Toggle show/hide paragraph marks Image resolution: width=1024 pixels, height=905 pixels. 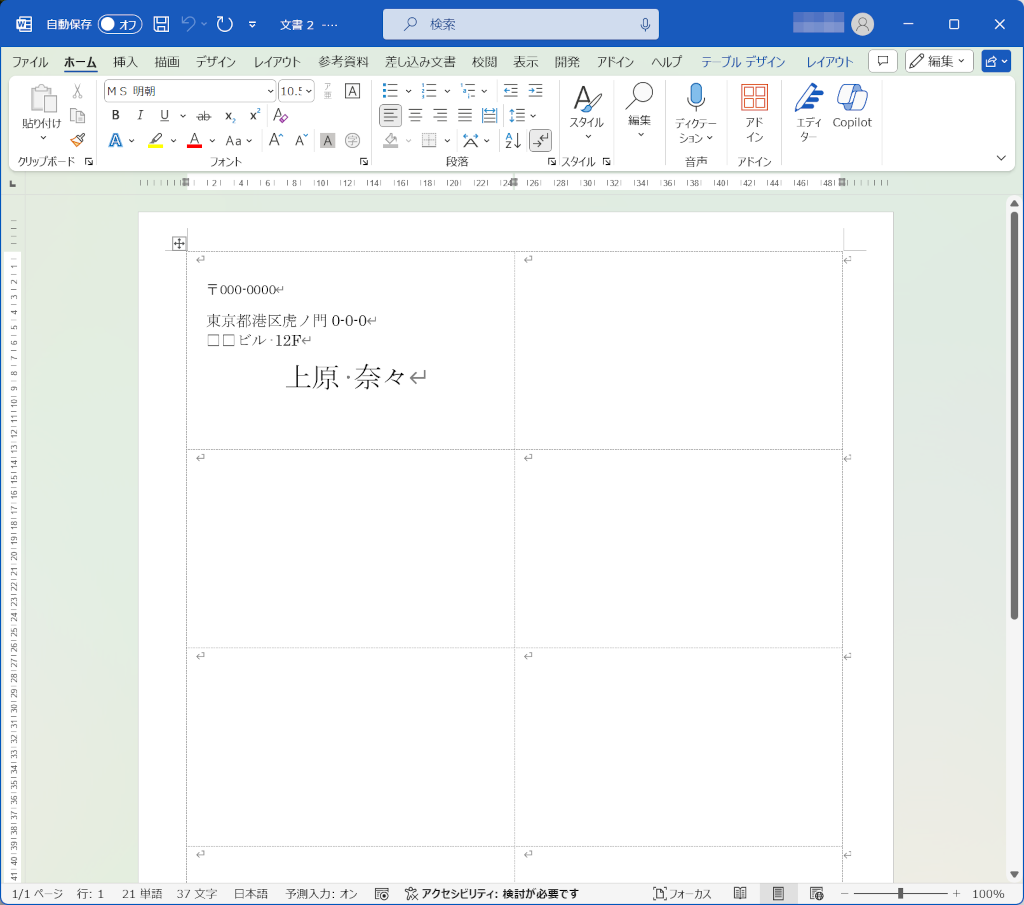click(x=541, y=140)
